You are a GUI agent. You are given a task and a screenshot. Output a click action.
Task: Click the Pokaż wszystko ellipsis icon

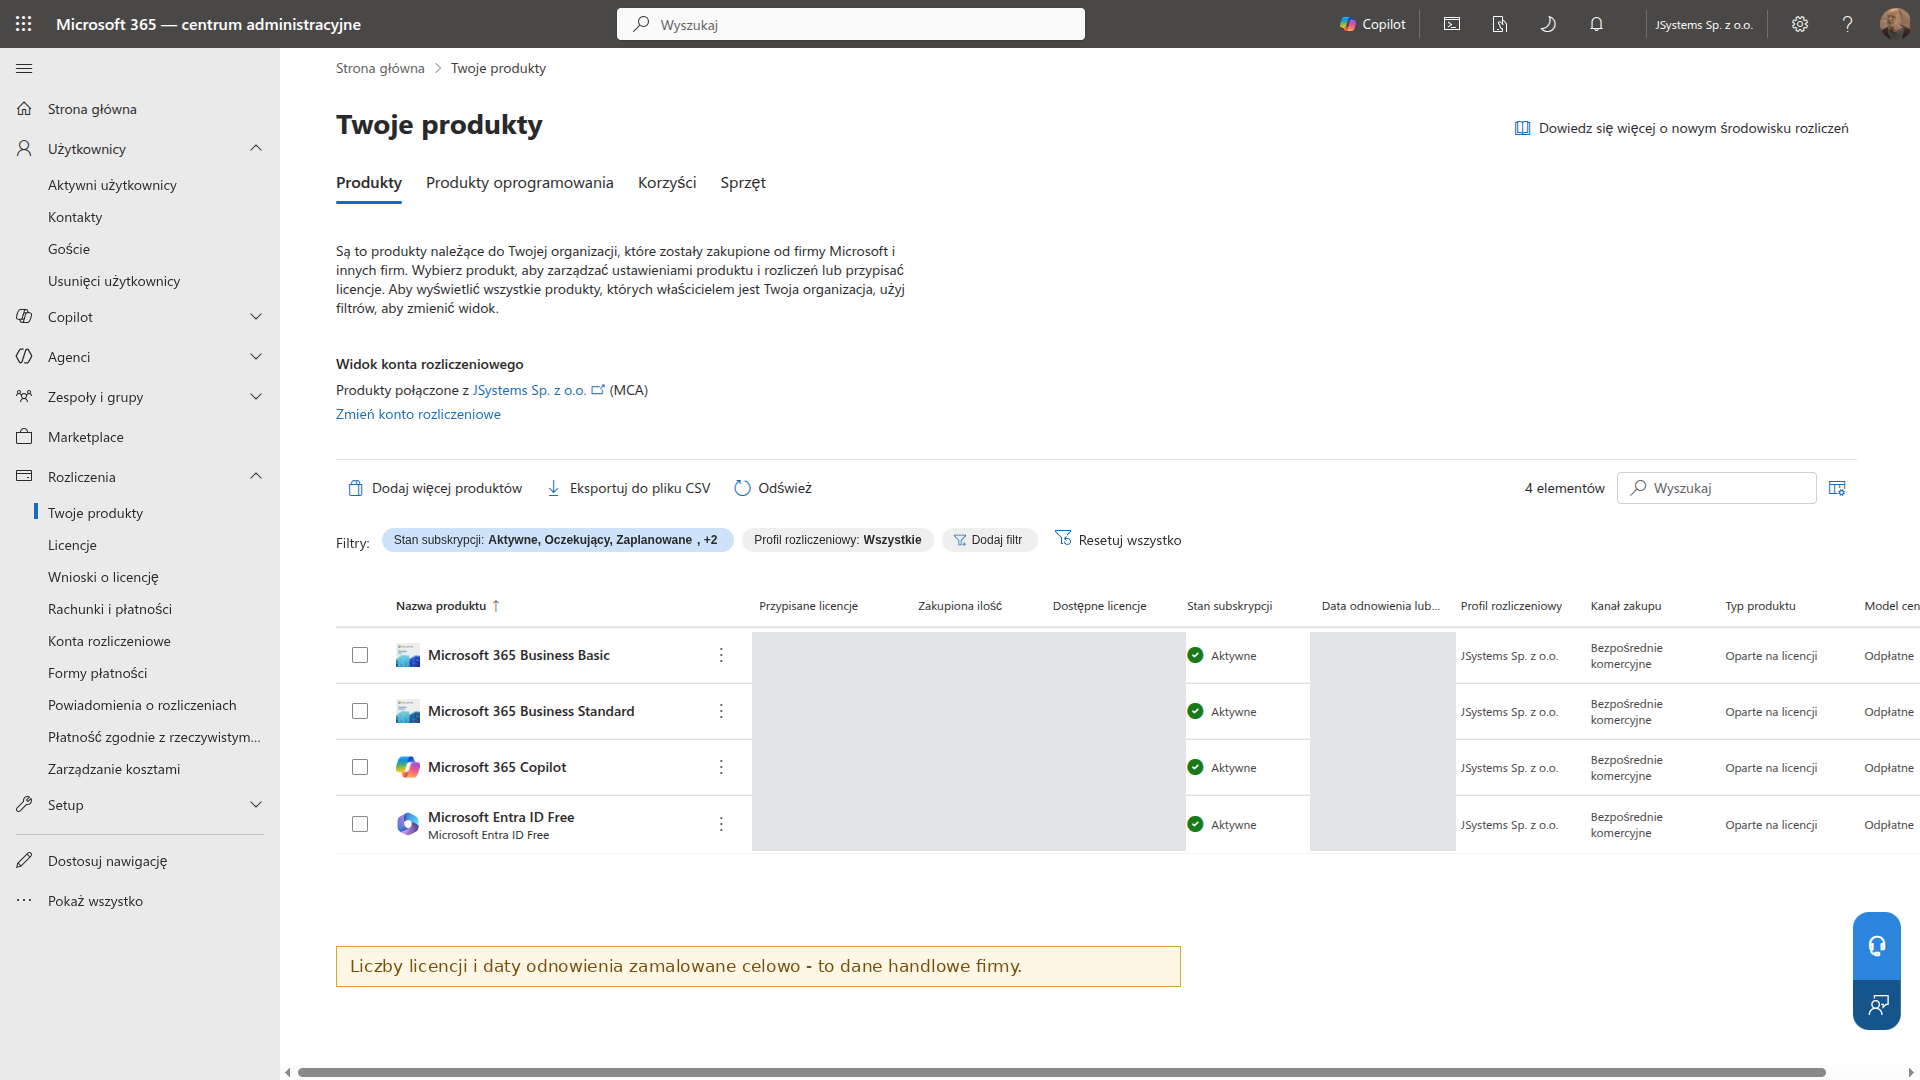(24, 900)
